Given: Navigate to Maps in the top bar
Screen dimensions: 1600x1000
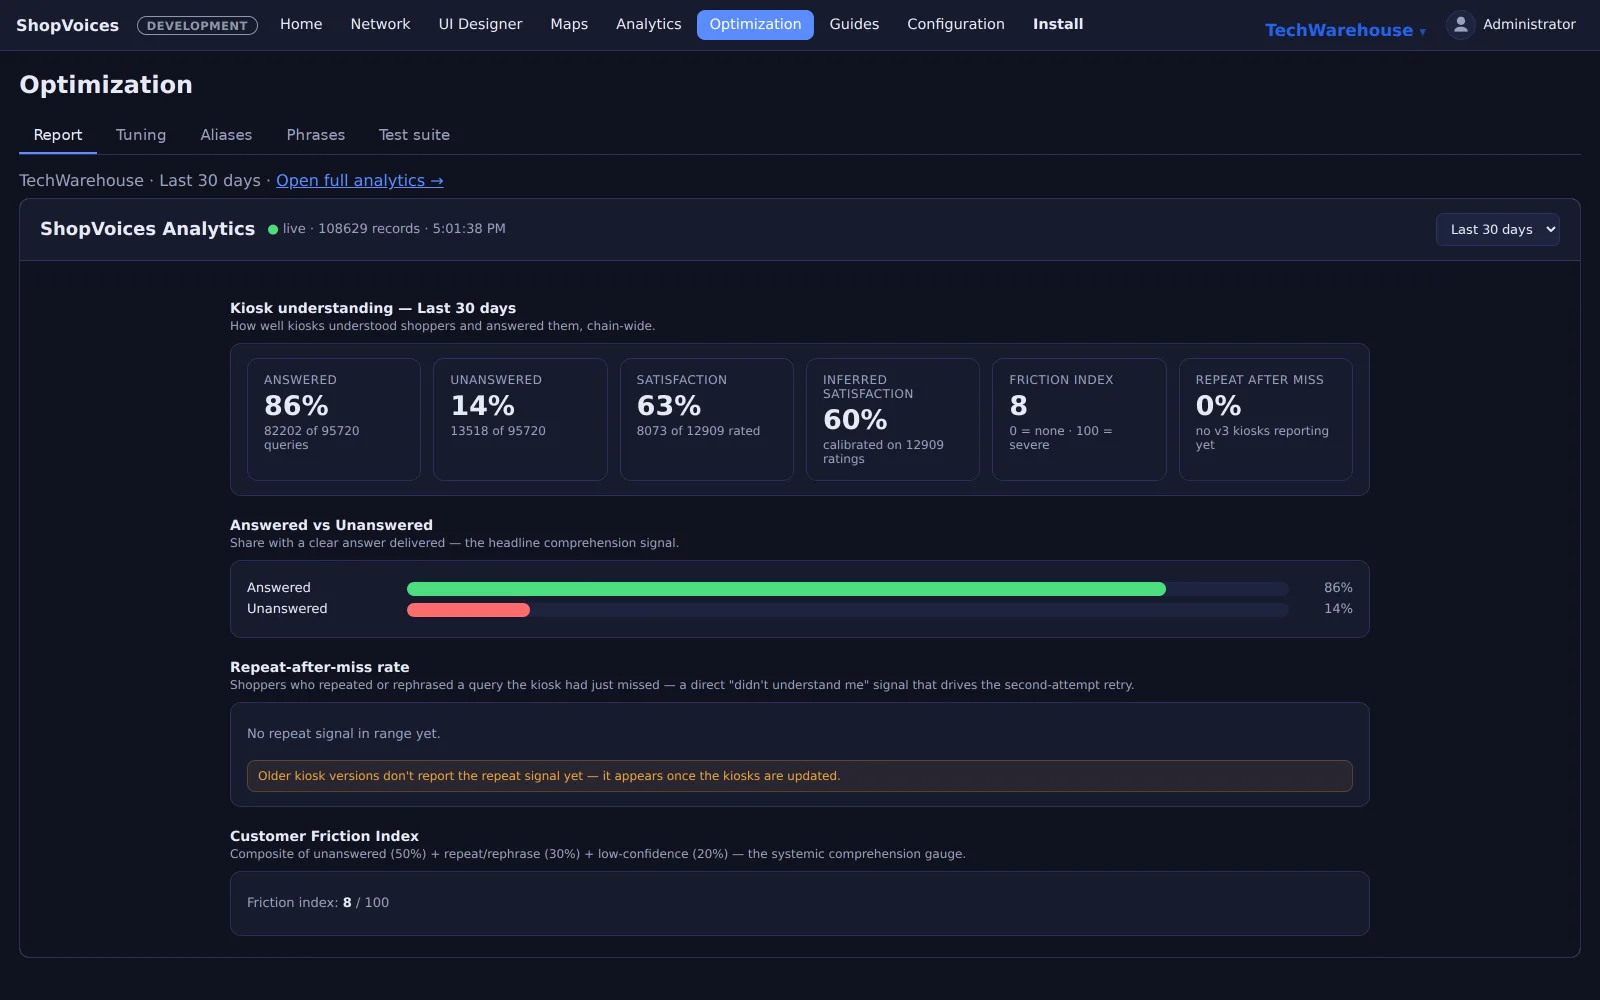Looking at the screenshot, I should pyautogui.click(x=569, y=24).
